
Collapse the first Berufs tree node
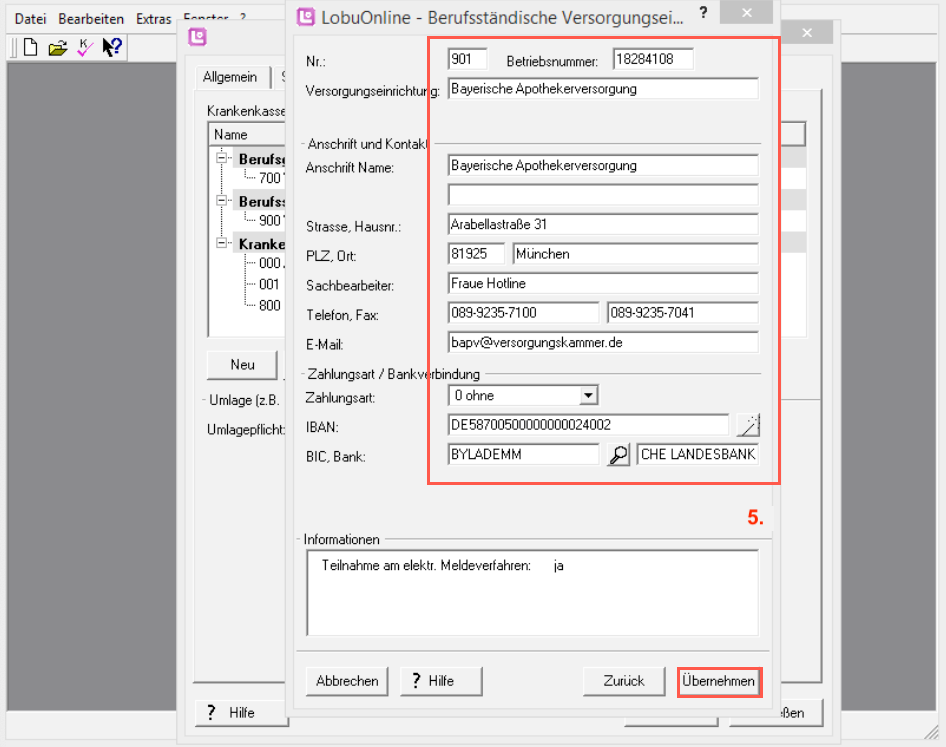point(221,158)
